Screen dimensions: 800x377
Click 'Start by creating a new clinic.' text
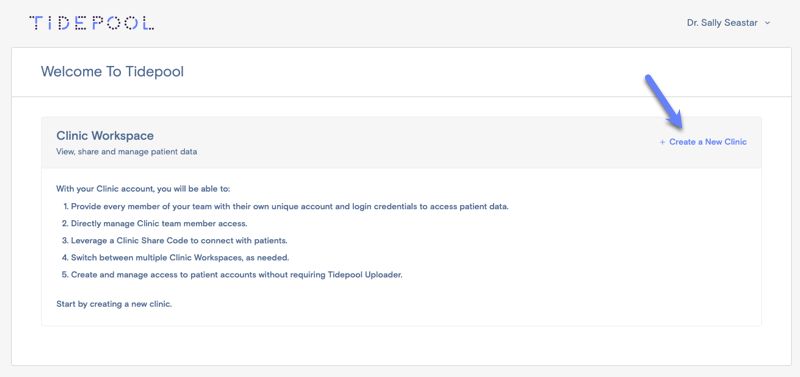(x=114, y=305)
